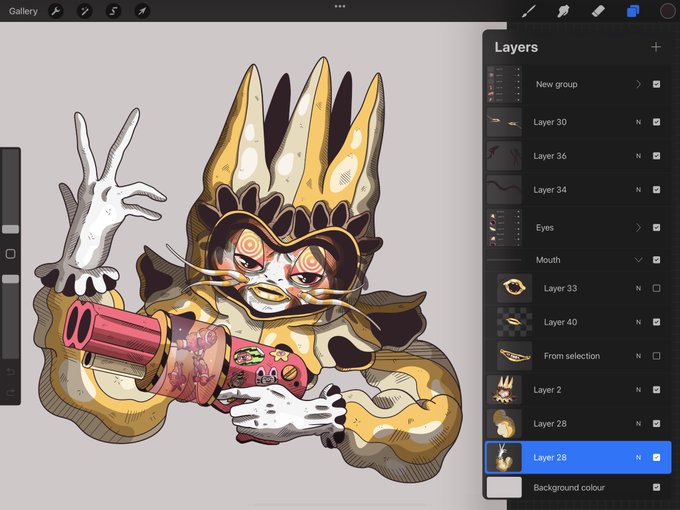Return to the Gallery

click(23, 11)
